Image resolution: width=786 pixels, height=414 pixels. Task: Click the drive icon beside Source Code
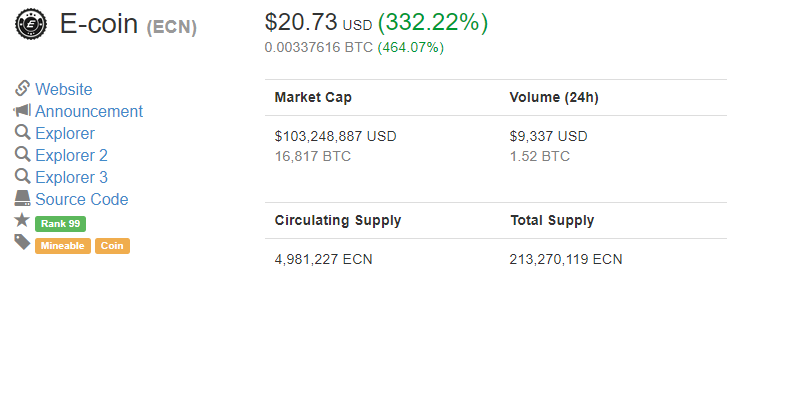click(x=22, y=198)
